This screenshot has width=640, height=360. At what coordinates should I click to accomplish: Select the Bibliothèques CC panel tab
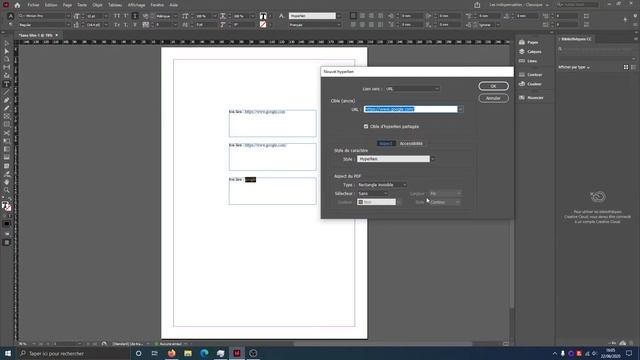(576, 39)
